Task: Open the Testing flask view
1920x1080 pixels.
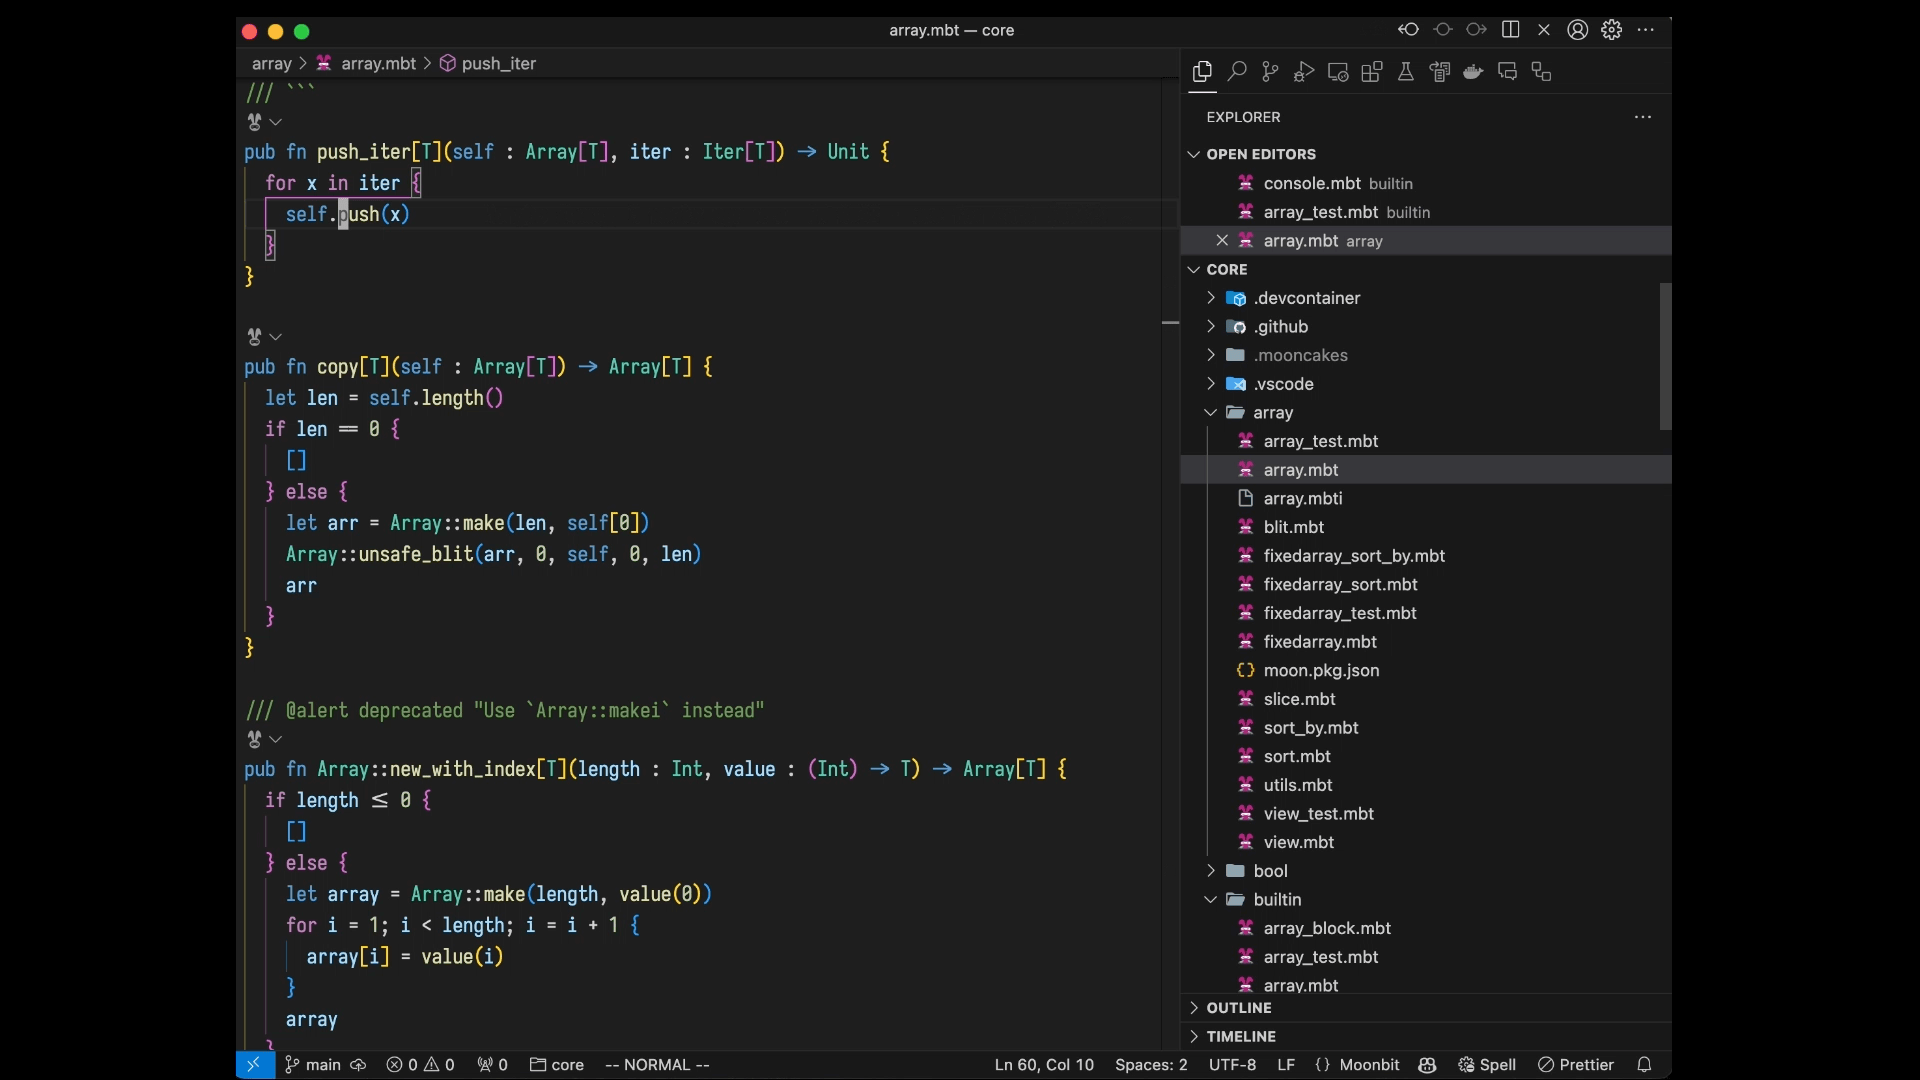Action: [x=1406, y=72]
